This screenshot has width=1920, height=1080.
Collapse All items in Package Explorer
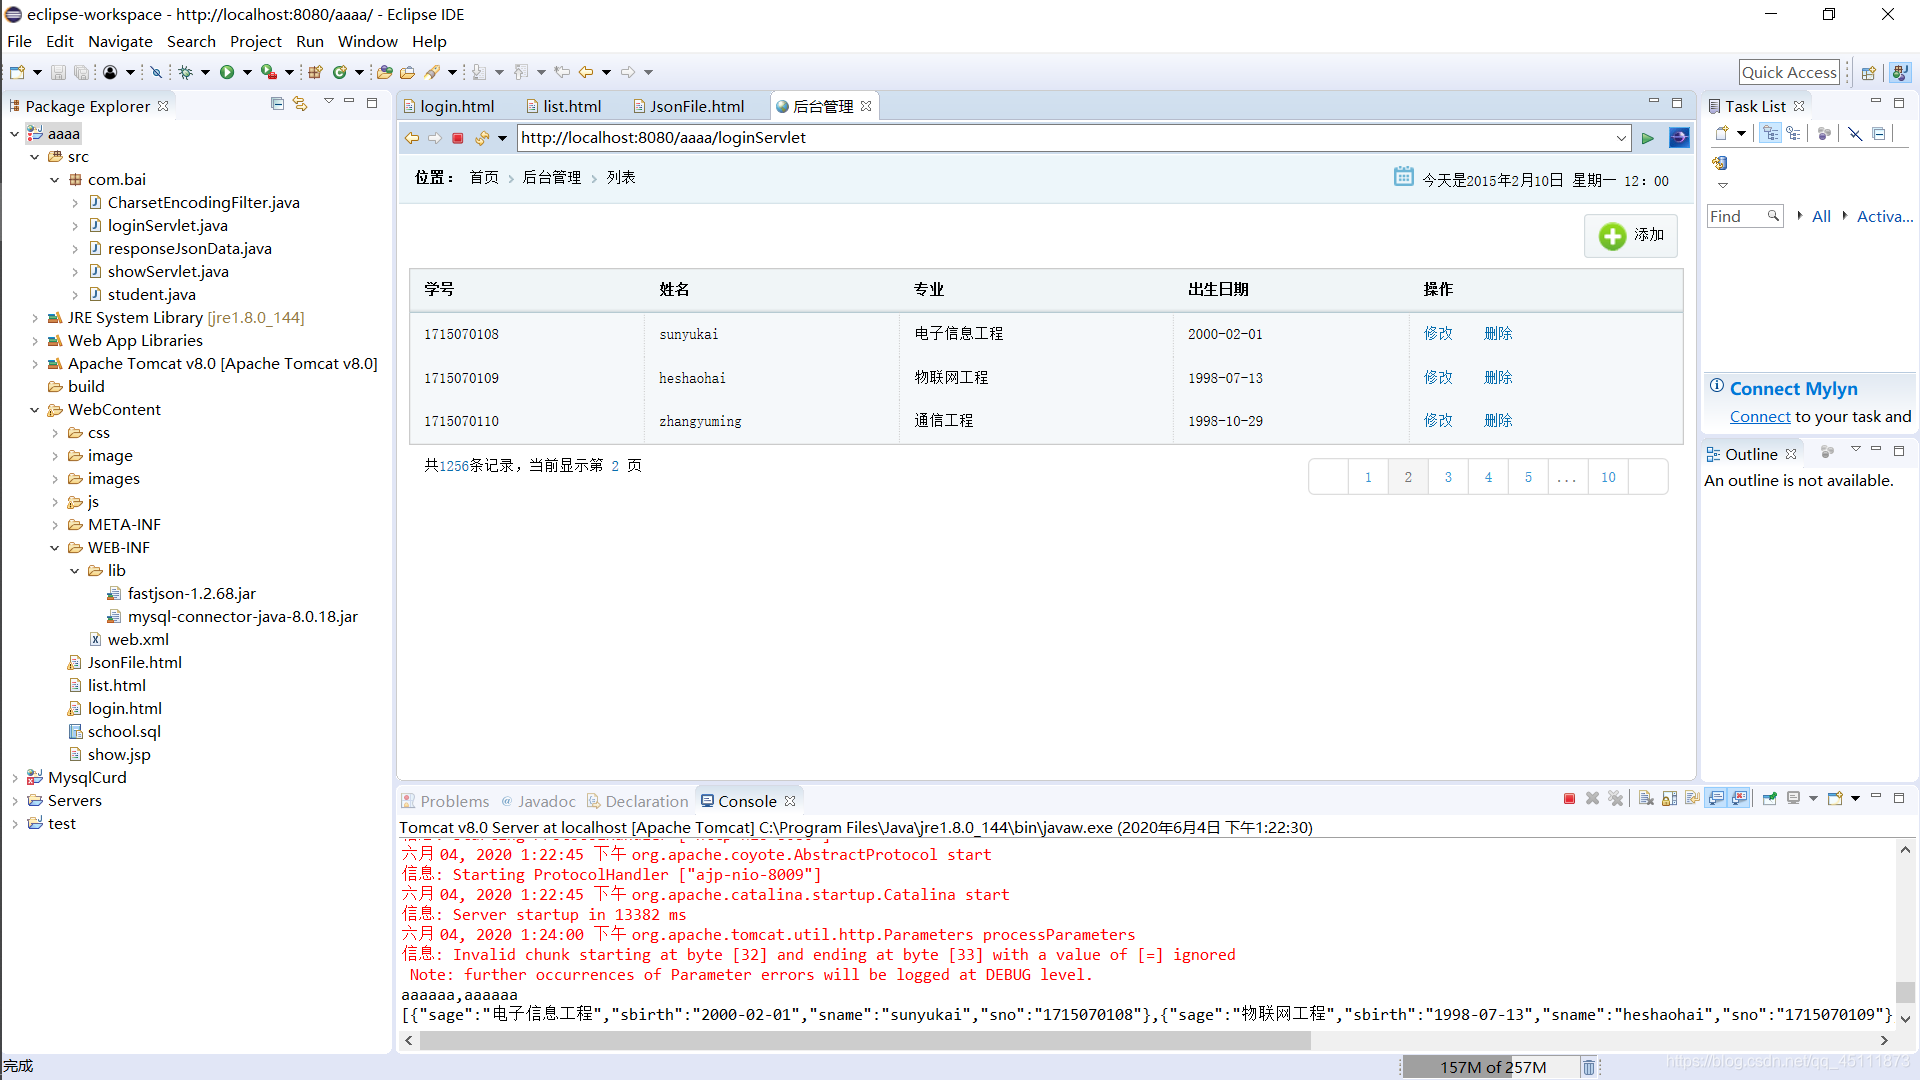pyautogui.click(x=277, y=104)
